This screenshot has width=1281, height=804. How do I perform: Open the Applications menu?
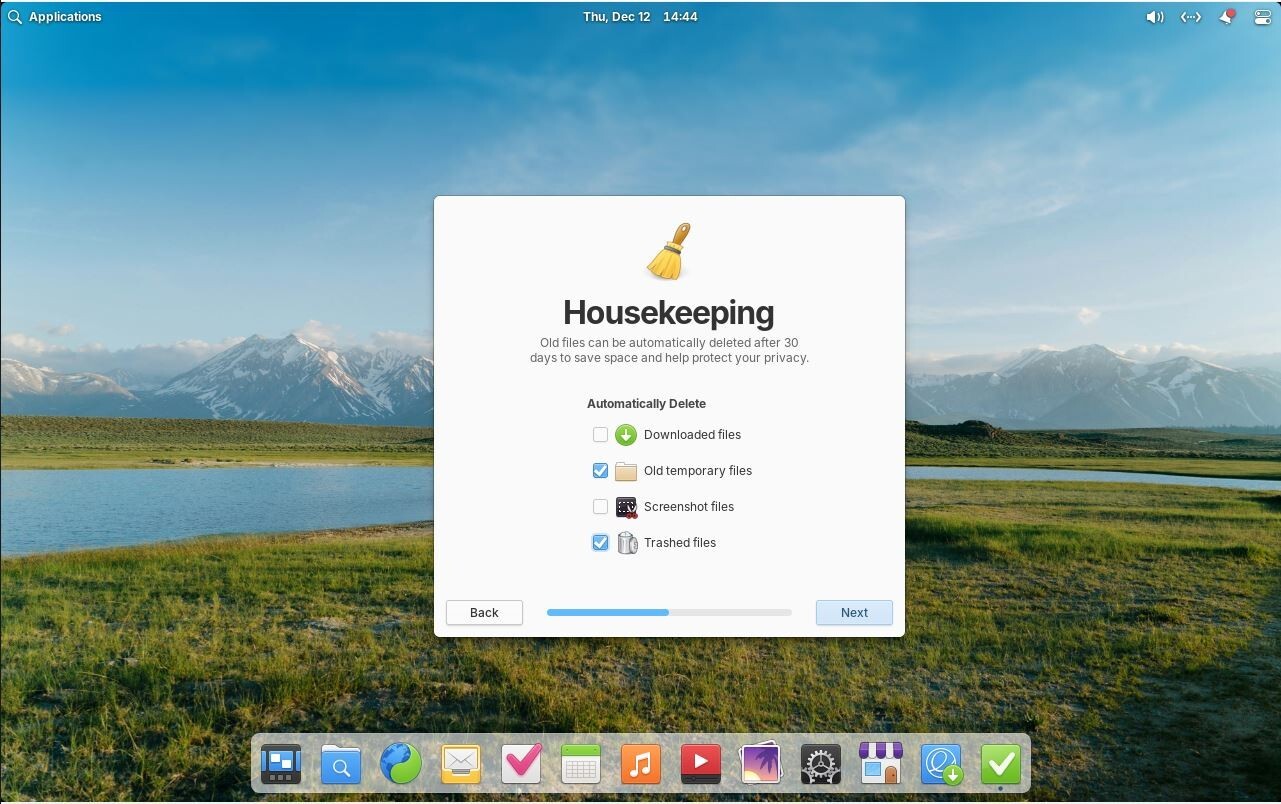click(54, 17)
